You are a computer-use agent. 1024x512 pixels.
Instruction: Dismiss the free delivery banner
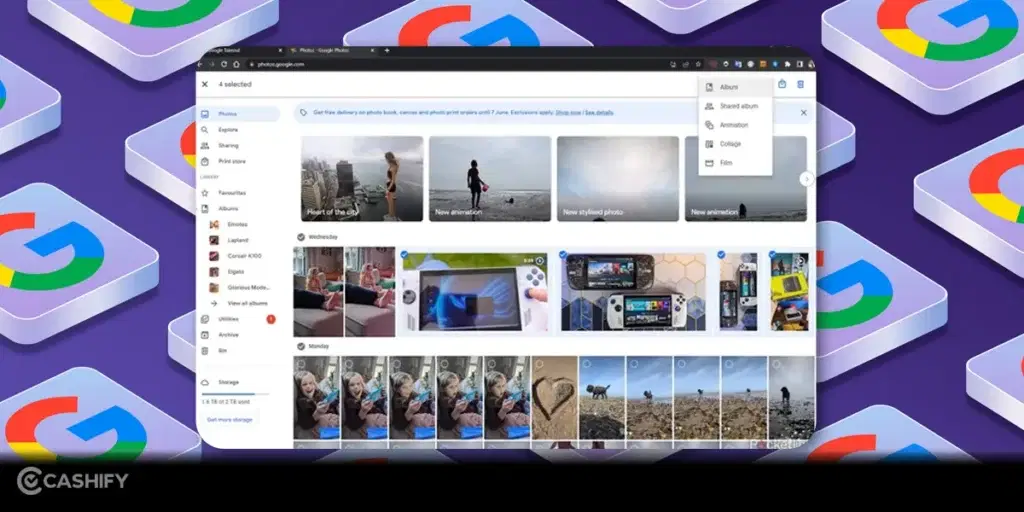[x=803, y=112]
